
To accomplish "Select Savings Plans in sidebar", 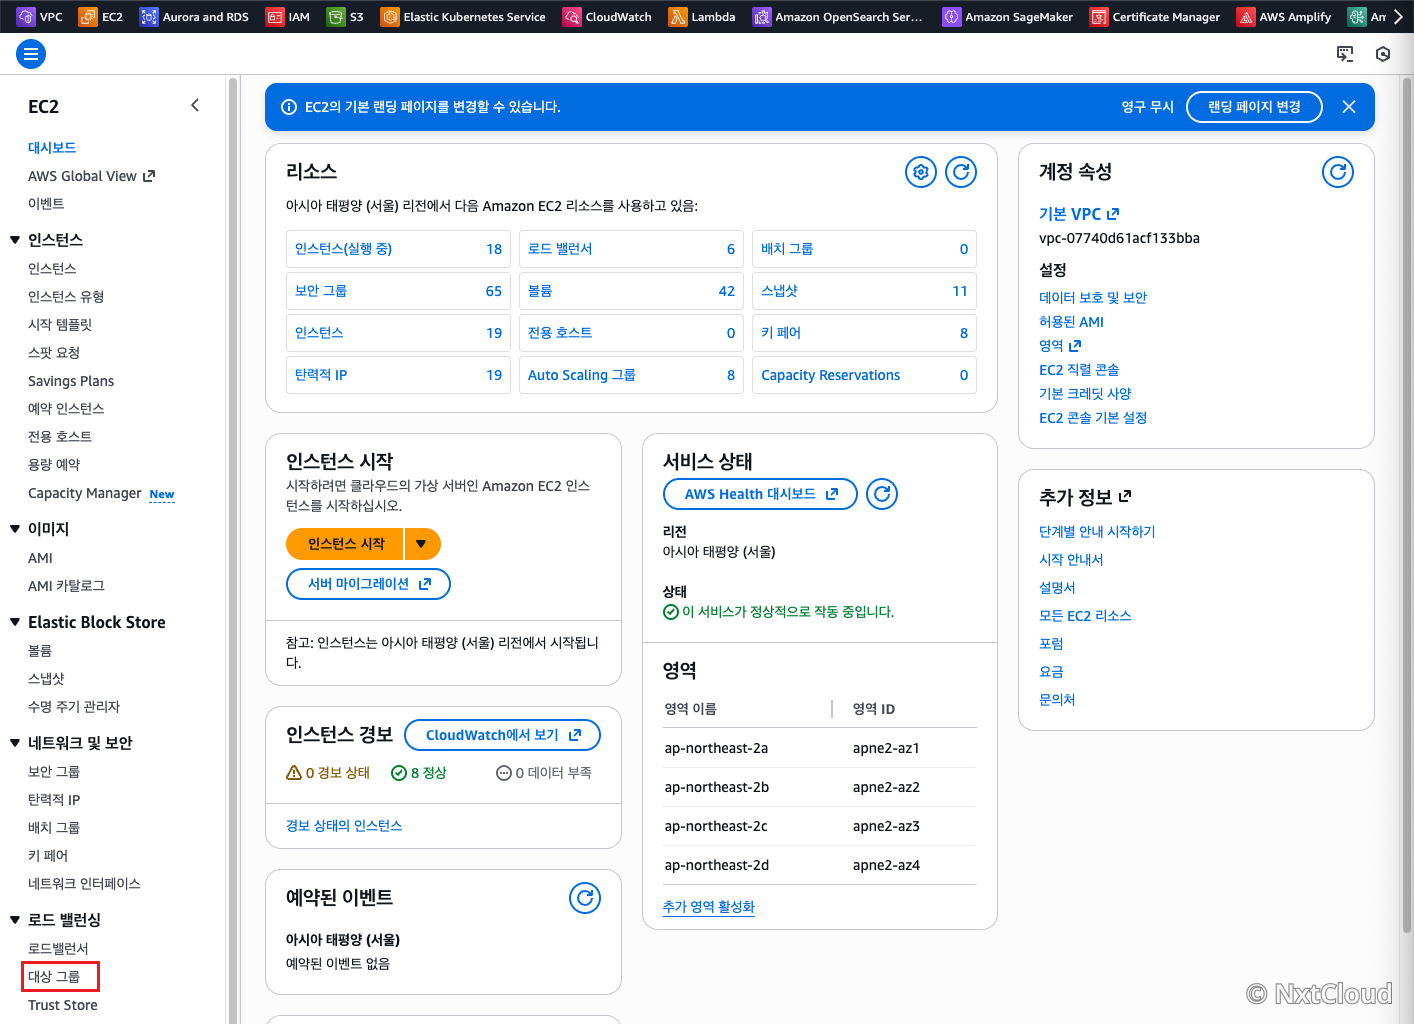I will 71,381.
